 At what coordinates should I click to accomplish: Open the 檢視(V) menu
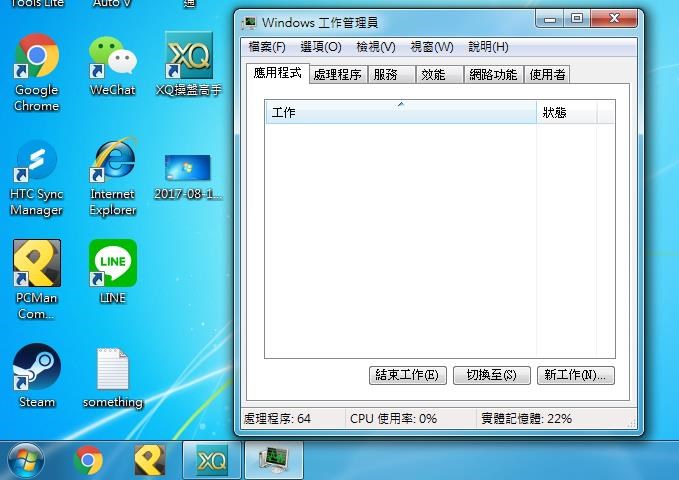[x=376, y=46]
